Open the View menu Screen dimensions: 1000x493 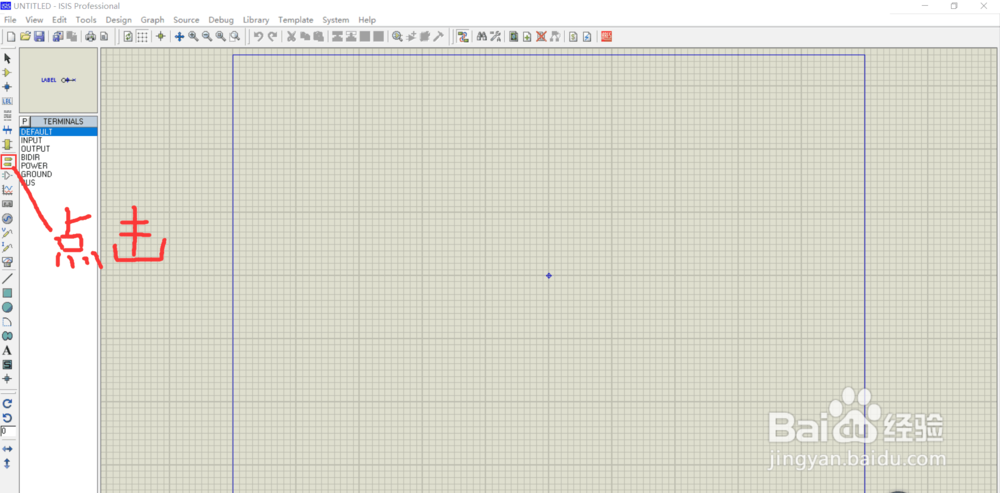click(34, 20)
